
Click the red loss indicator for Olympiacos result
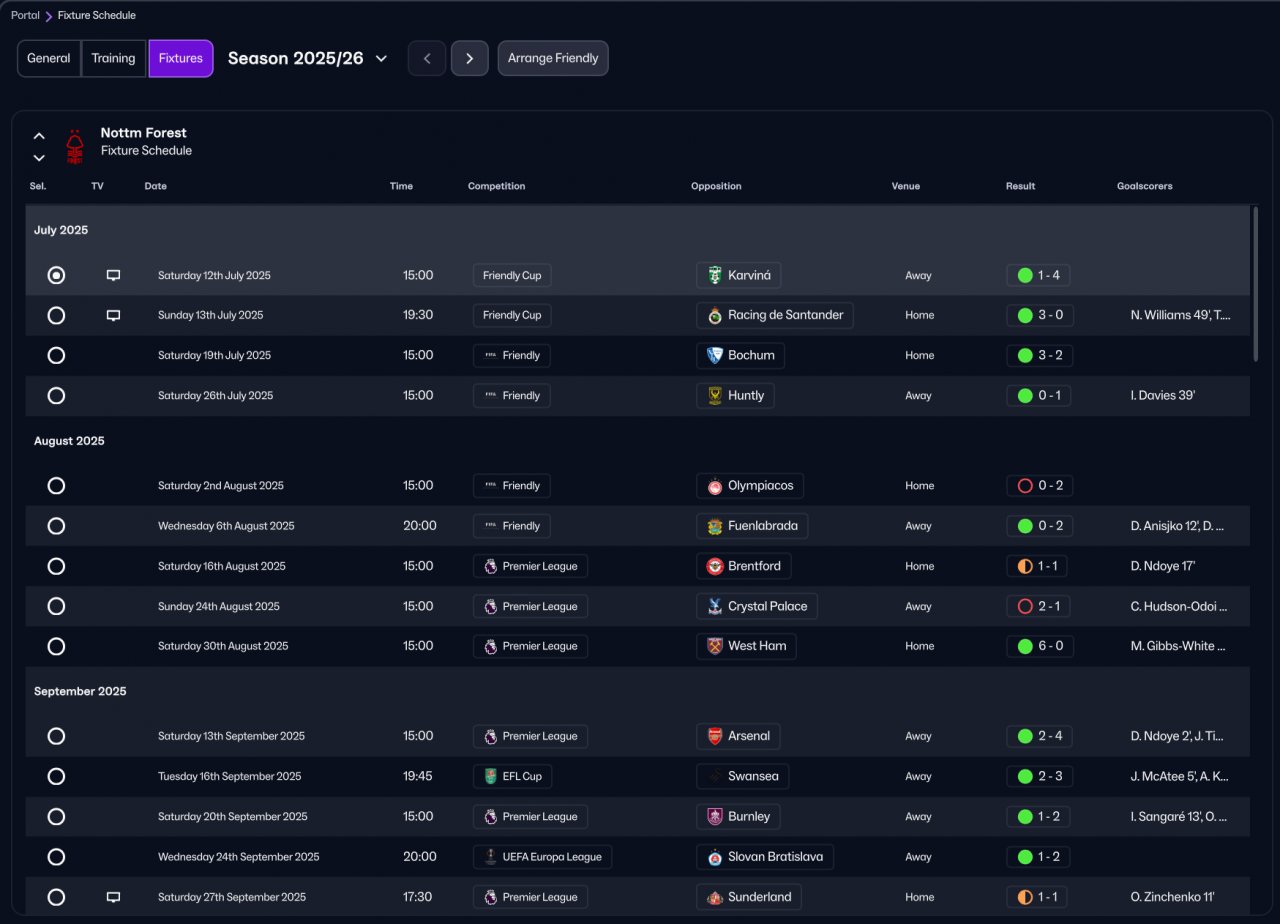coord(1024,486)
